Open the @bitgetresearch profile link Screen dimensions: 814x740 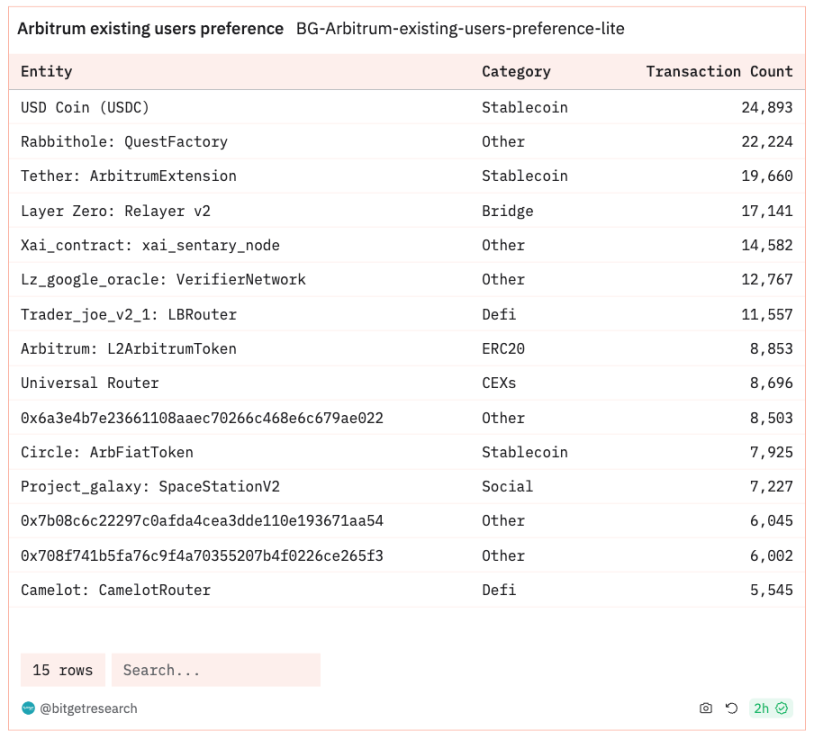tap(88, 708)
